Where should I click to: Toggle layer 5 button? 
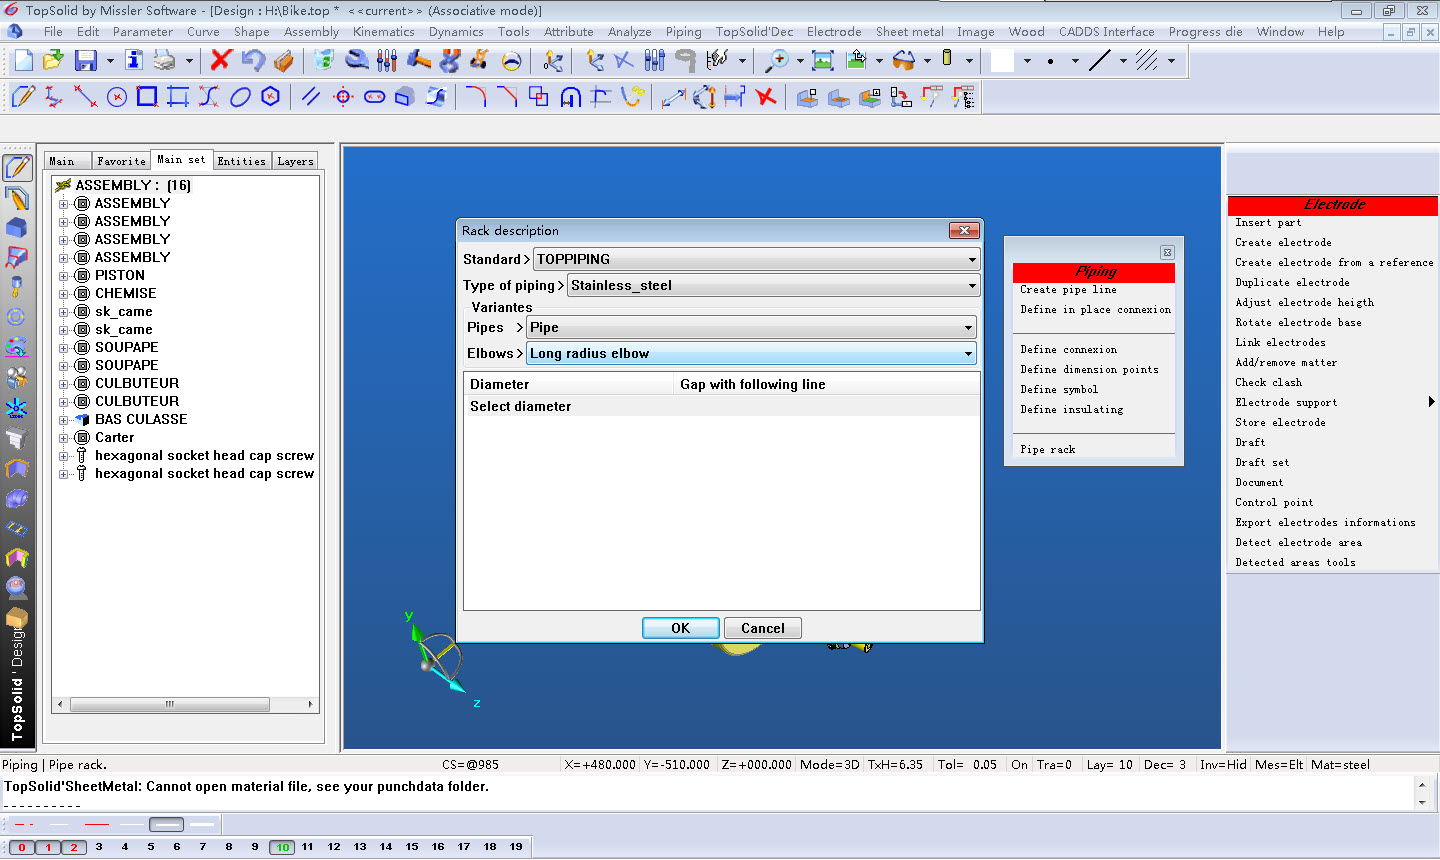point(151,847)
